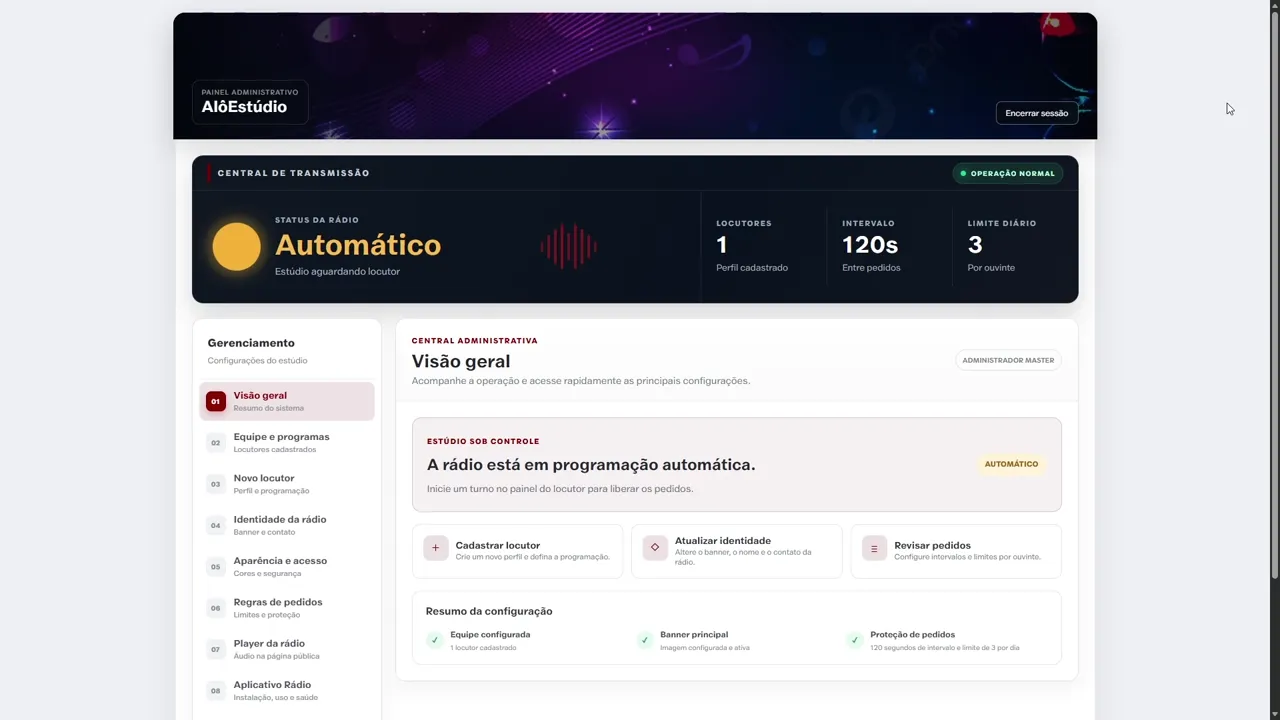1280x720 pixels.
Task: Click the Proteção de pedidos summary label
Action: (x=913, y=635)
